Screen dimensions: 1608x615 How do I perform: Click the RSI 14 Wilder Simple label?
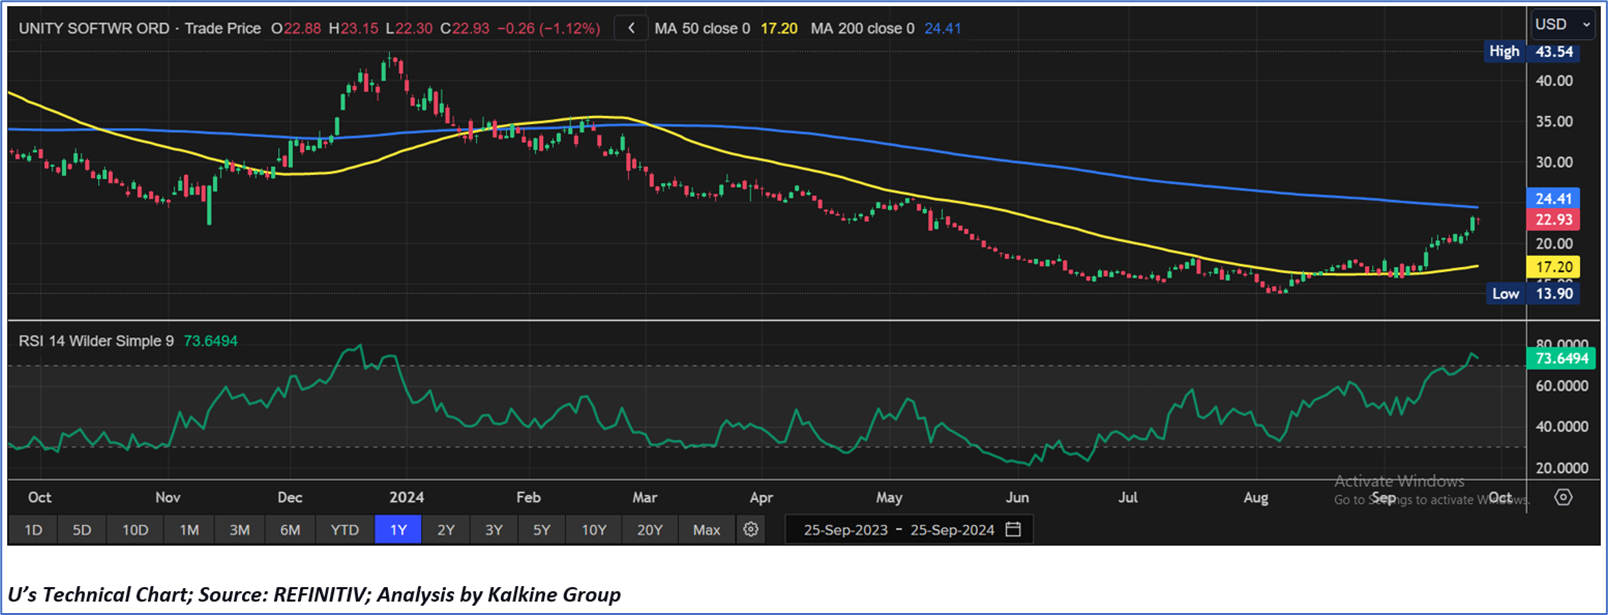pyautogui.click(x=96, y=341)
